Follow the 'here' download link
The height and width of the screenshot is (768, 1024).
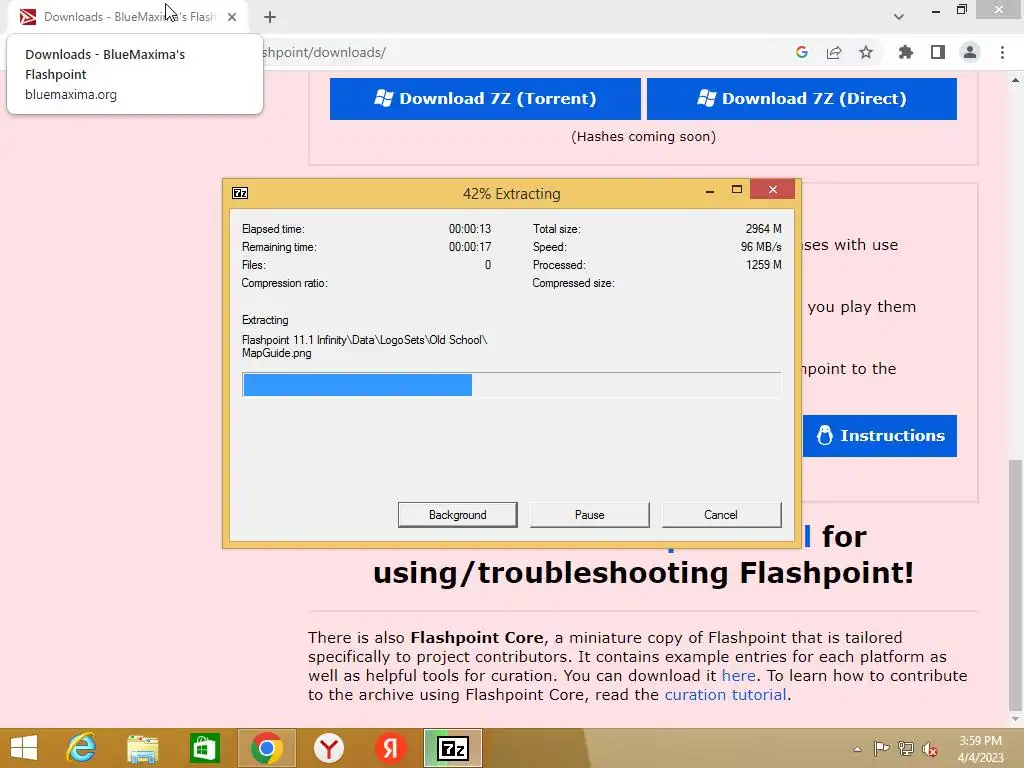pyautogui.click(x=738, y=675)
